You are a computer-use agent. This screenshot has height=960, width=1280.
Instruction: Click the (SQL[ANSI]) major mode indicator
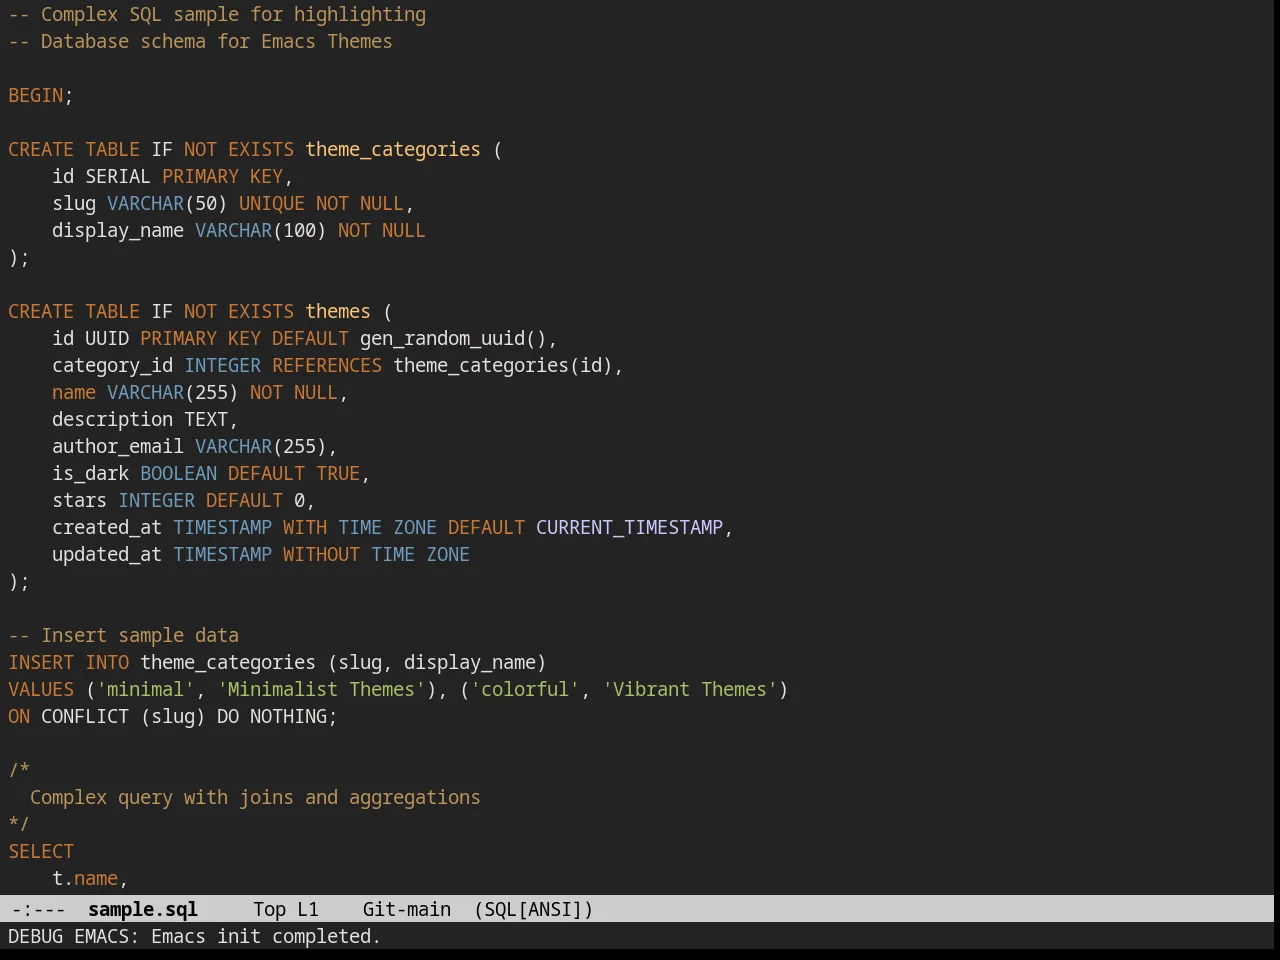click(x=533, y=909)
